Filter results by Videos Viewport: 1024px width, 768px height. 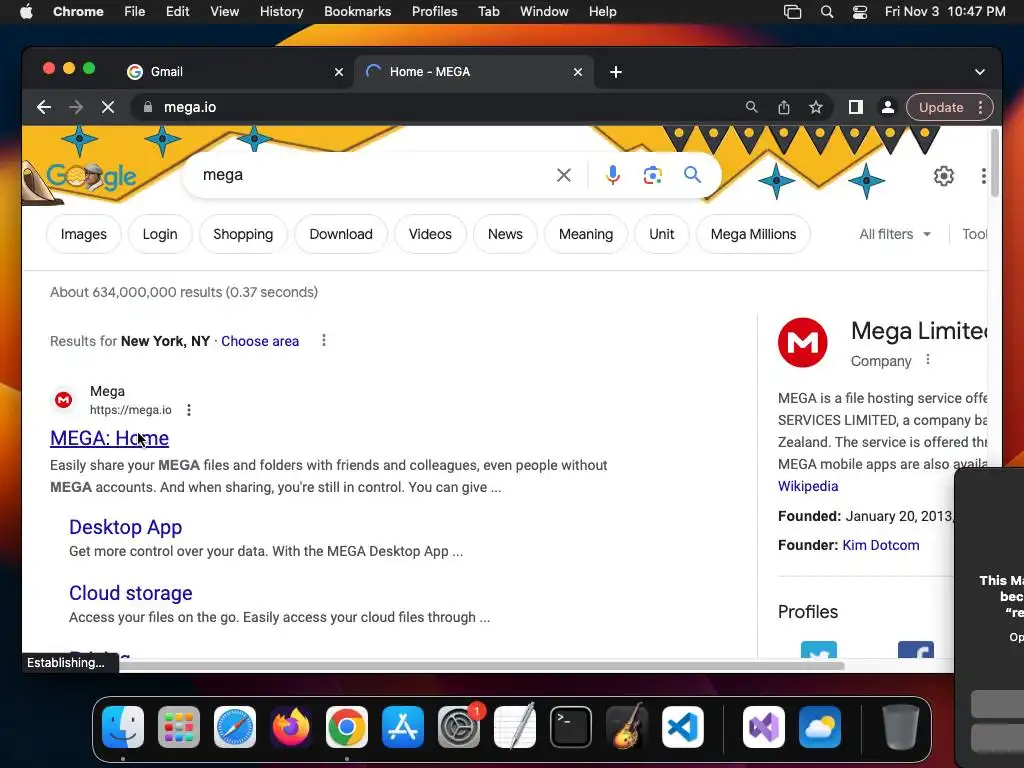430,234
